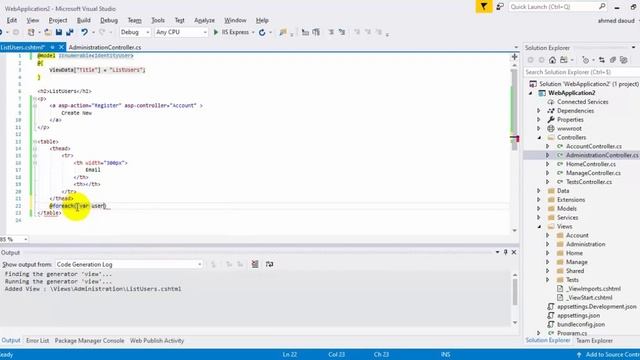Screen dimensions: 640x360
Task: Open the Web Publish Activity tab
Action: coord(157,340)
